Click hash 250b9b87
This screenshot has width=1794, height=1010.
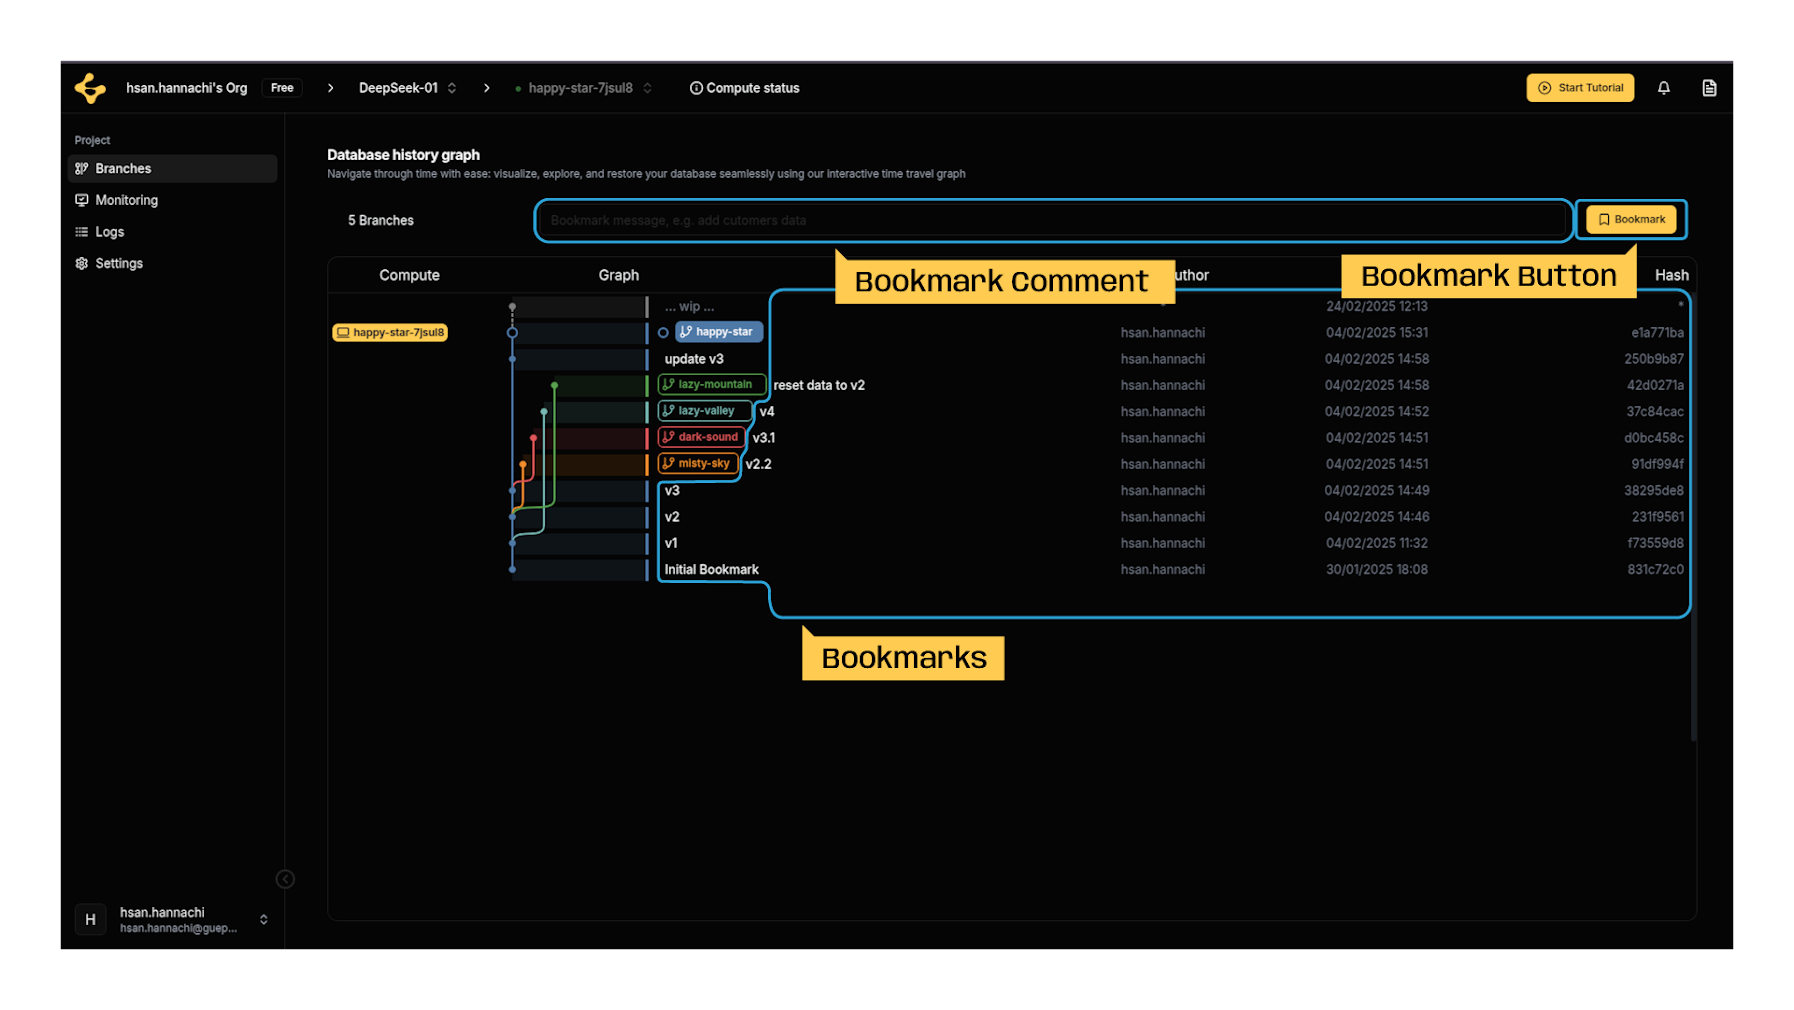(x=1654, y=359)
